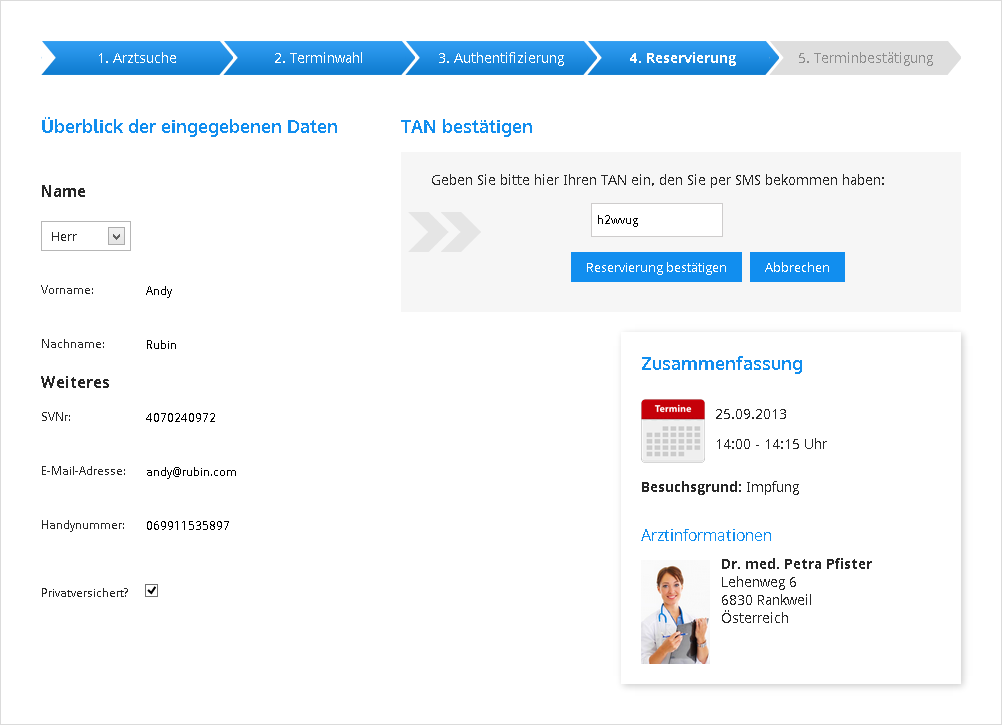1002x725 pixels.
Task: Click the doctor name Dr. med. Petra Pfister
Action: [796, 564]
